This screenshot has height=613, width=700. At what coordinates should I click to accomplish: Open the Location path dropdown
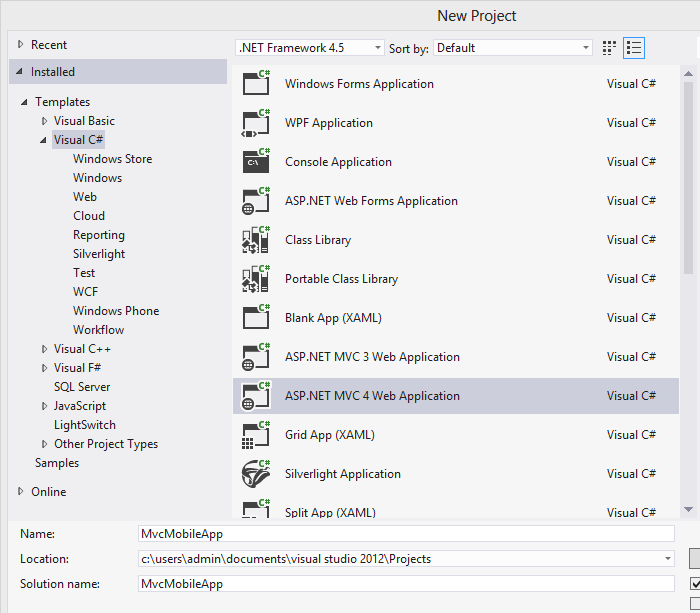[668, 559]
